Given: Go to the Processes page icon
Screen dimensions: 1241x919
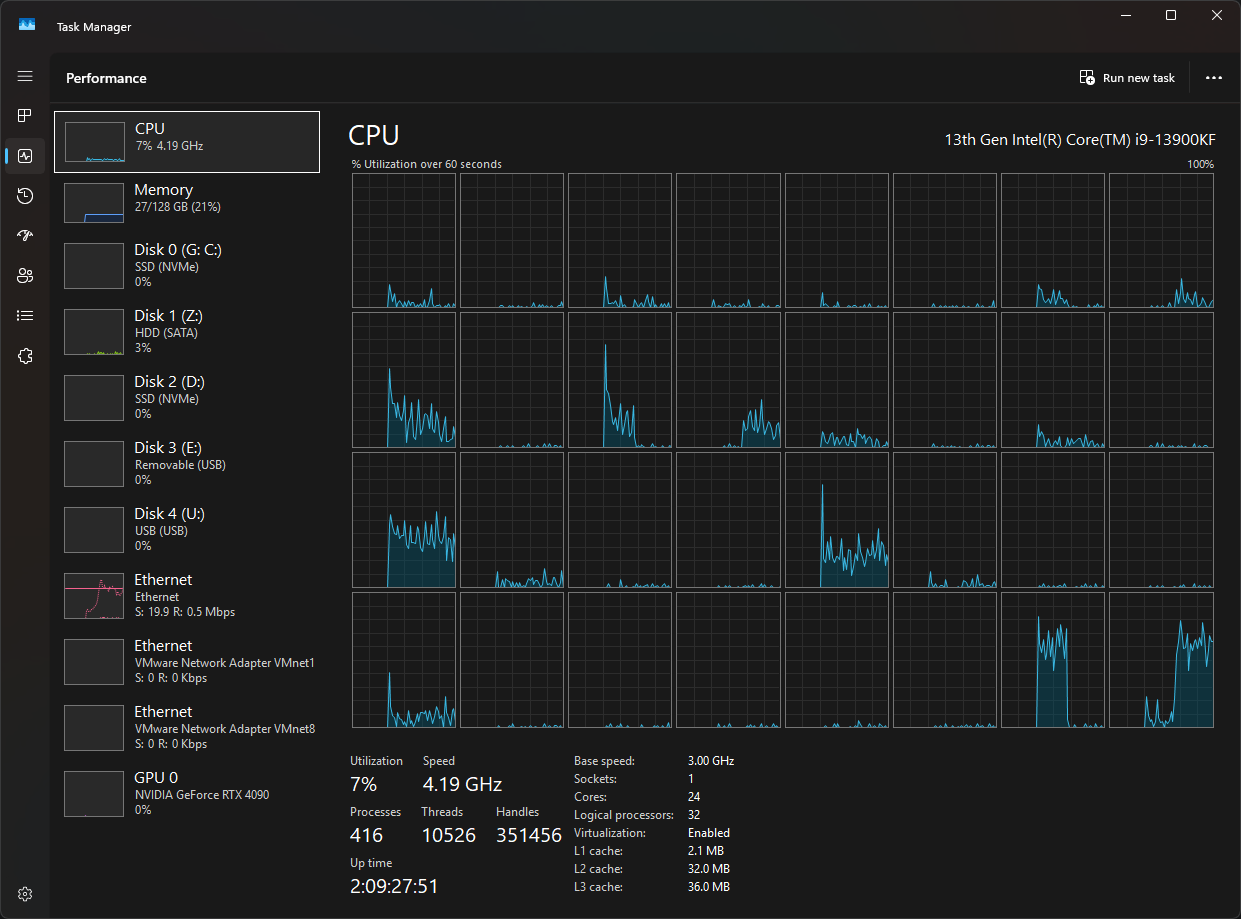Looking at the screenshot, I should pos(25,116).
